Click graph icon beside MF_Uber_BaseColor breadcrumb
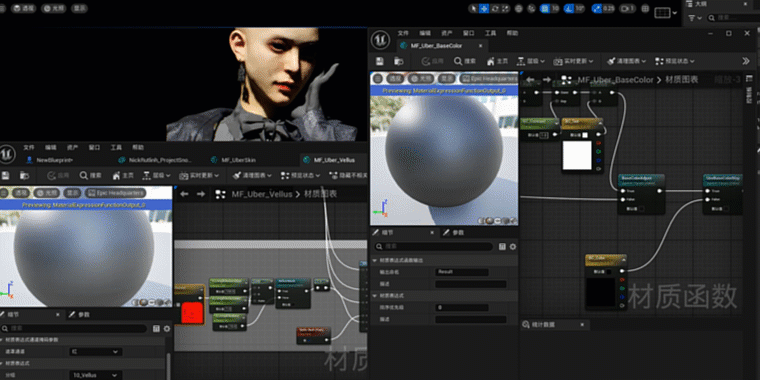Image resolution: width=760 pixels, height=380 pixels. tap(567, 79)
